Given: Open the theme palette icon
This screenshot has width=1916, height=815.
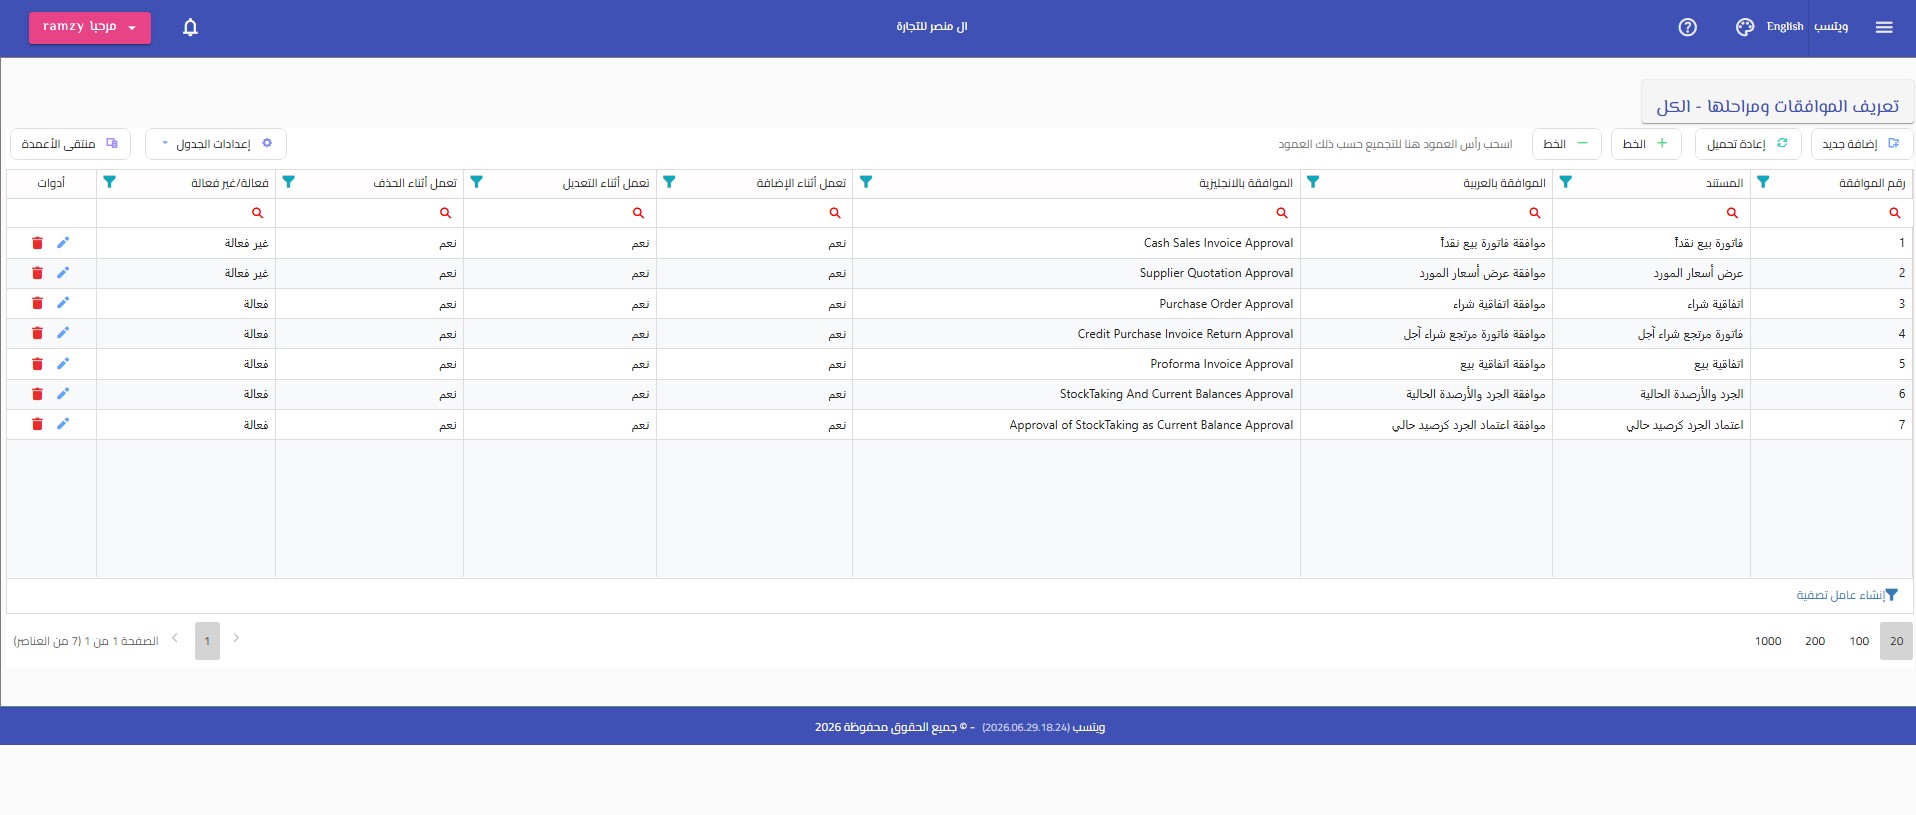Looking at the screenshot, I should [1745, 27].
